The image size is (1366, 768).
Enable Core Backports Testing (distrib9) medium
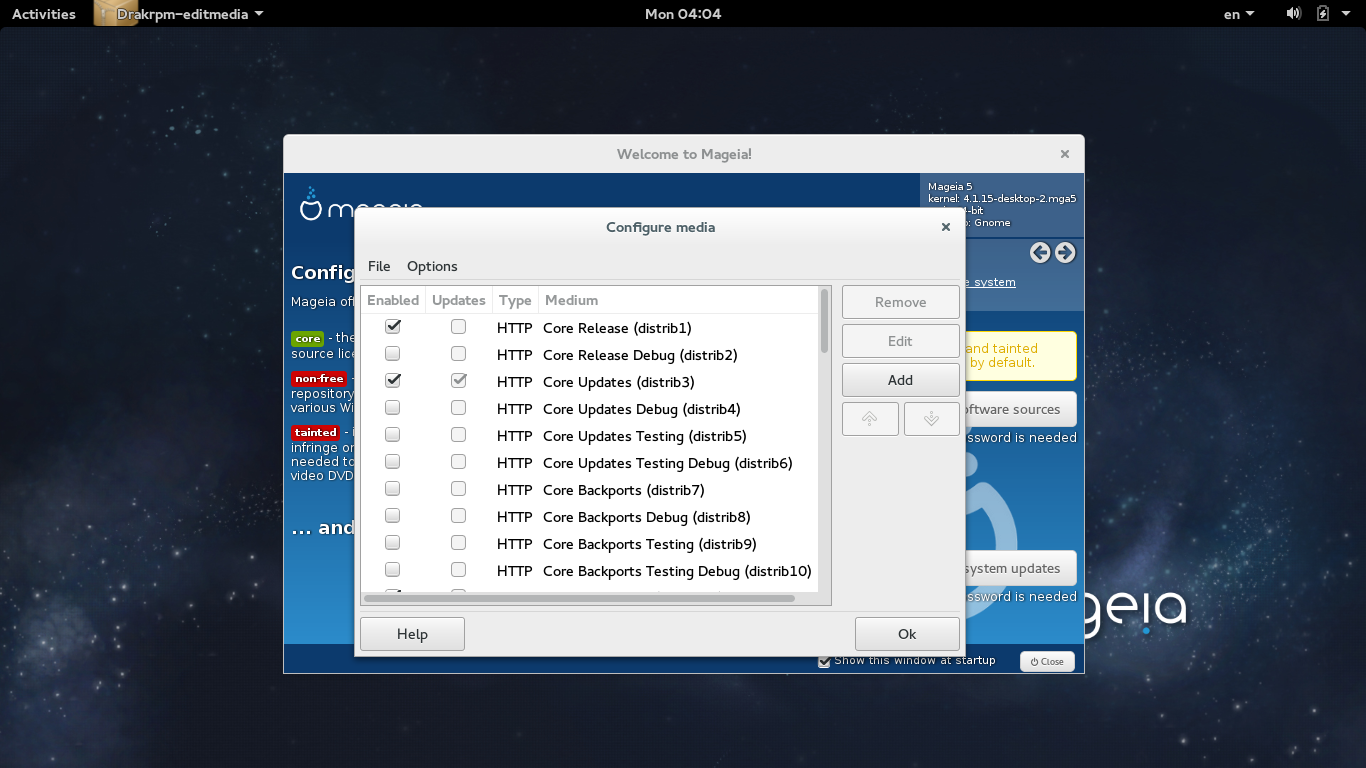pos(393,543)
